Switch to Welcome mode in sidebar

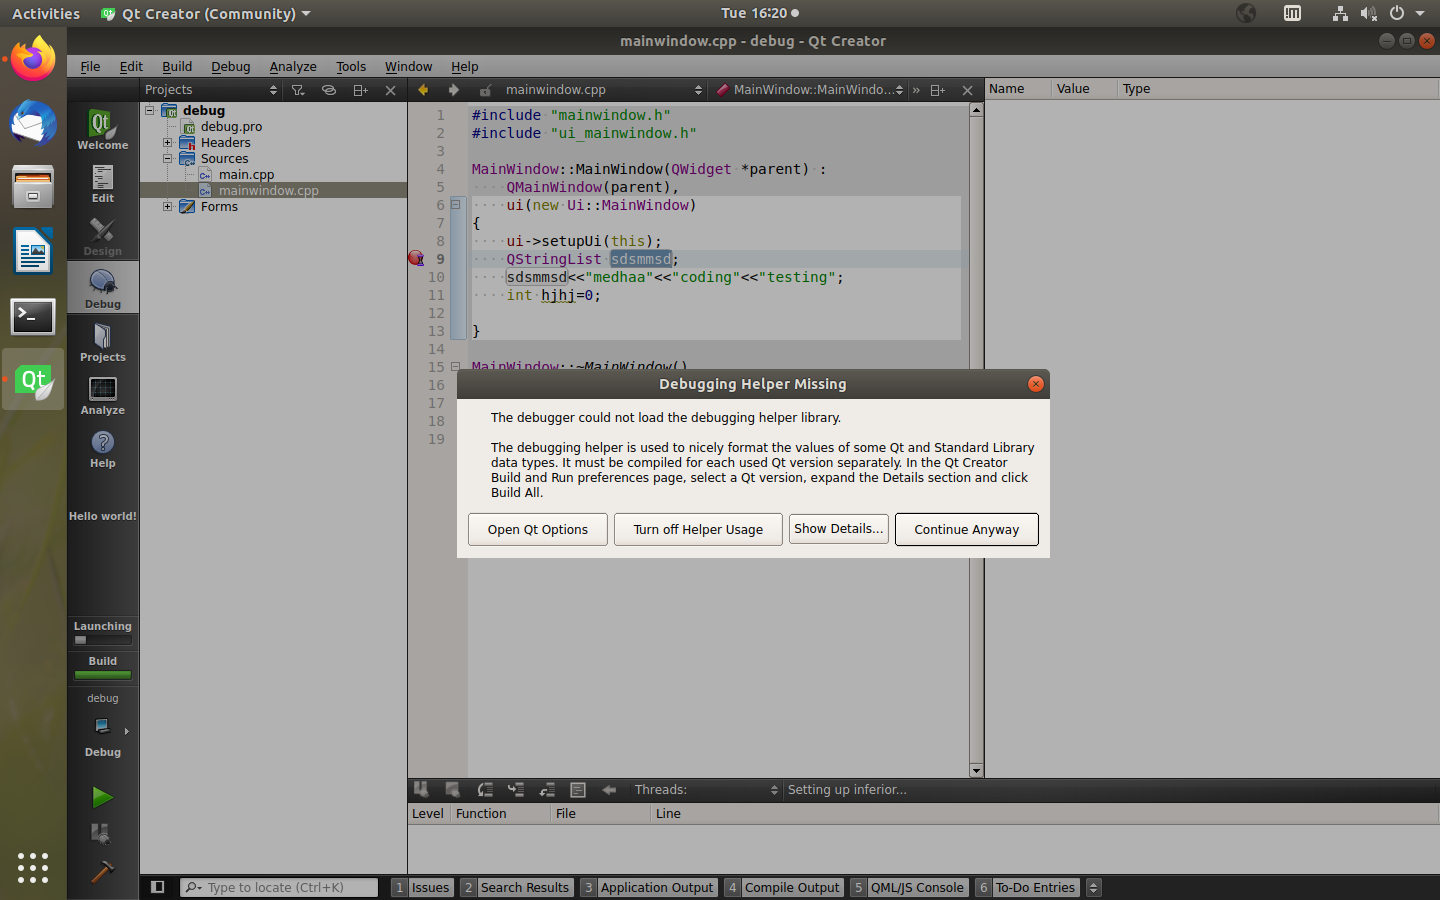[102, 130]
